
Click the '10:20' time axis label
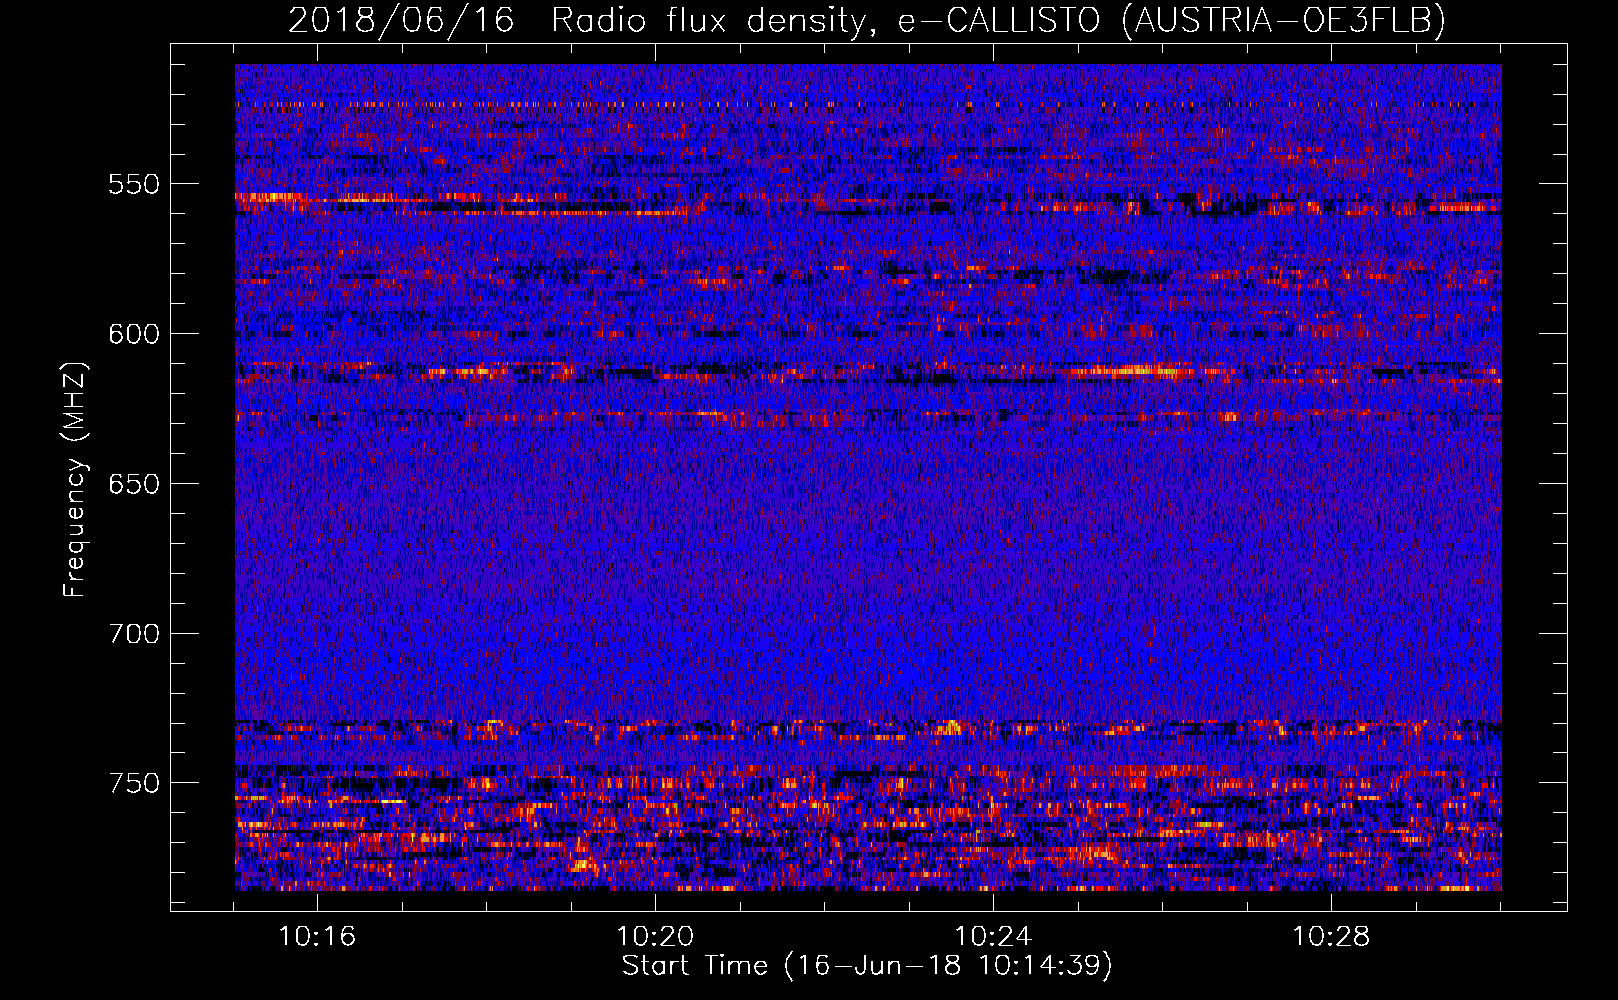point(655,937)
